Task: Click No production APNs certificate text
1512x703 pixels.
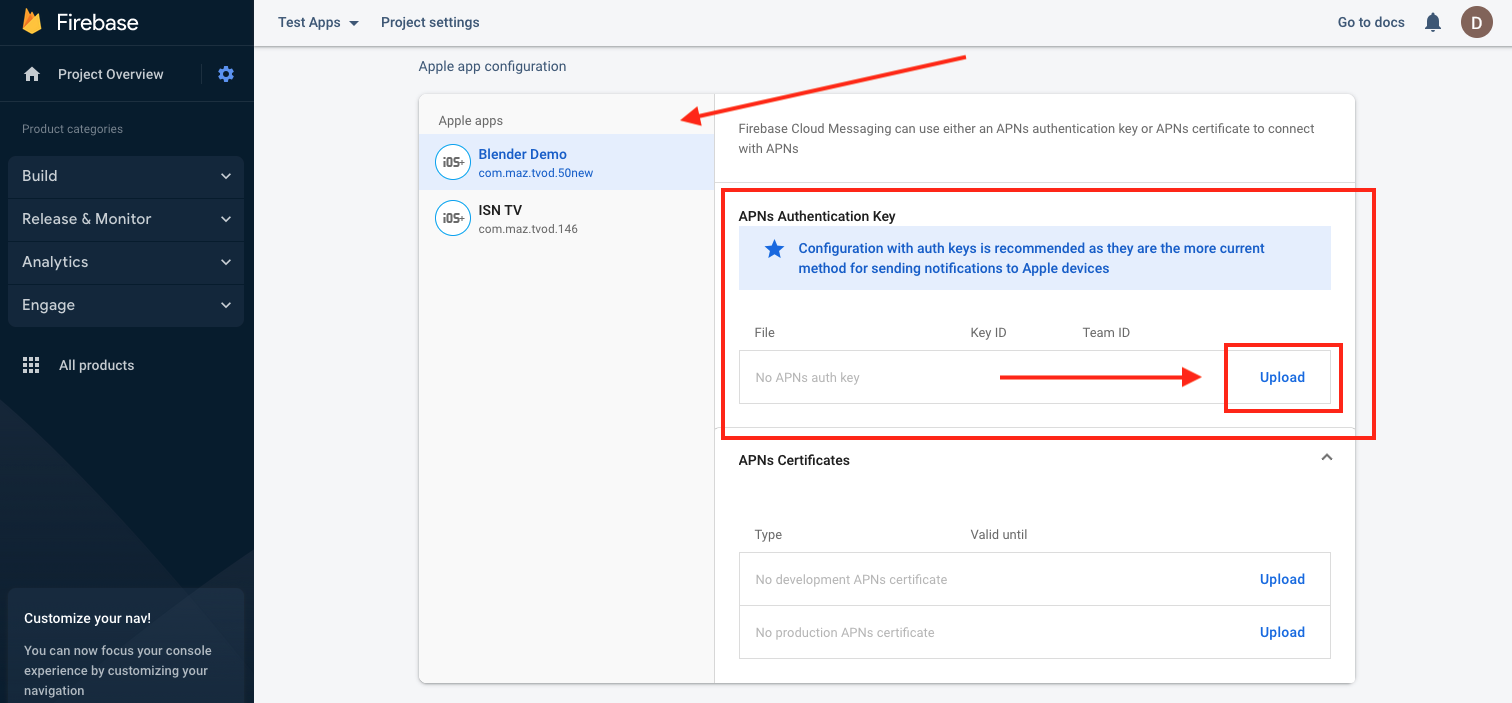Action: tap(845, 633)
